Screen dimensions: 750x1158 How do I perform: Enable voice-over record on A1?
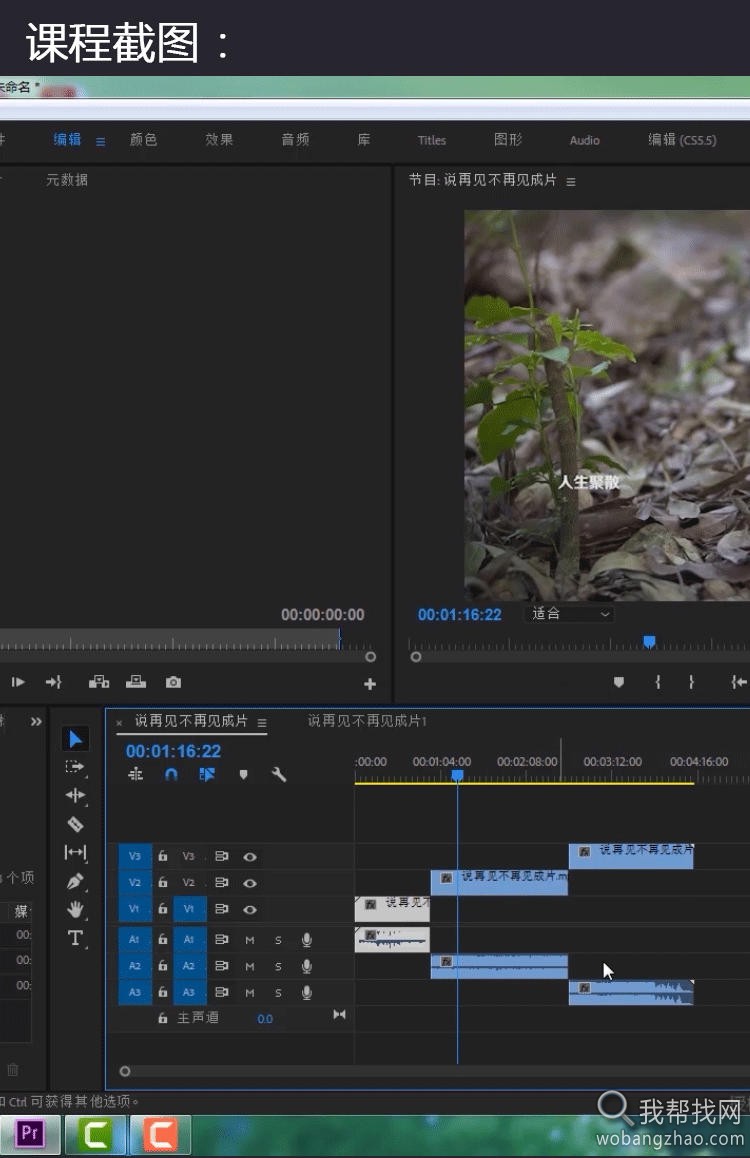306,939
